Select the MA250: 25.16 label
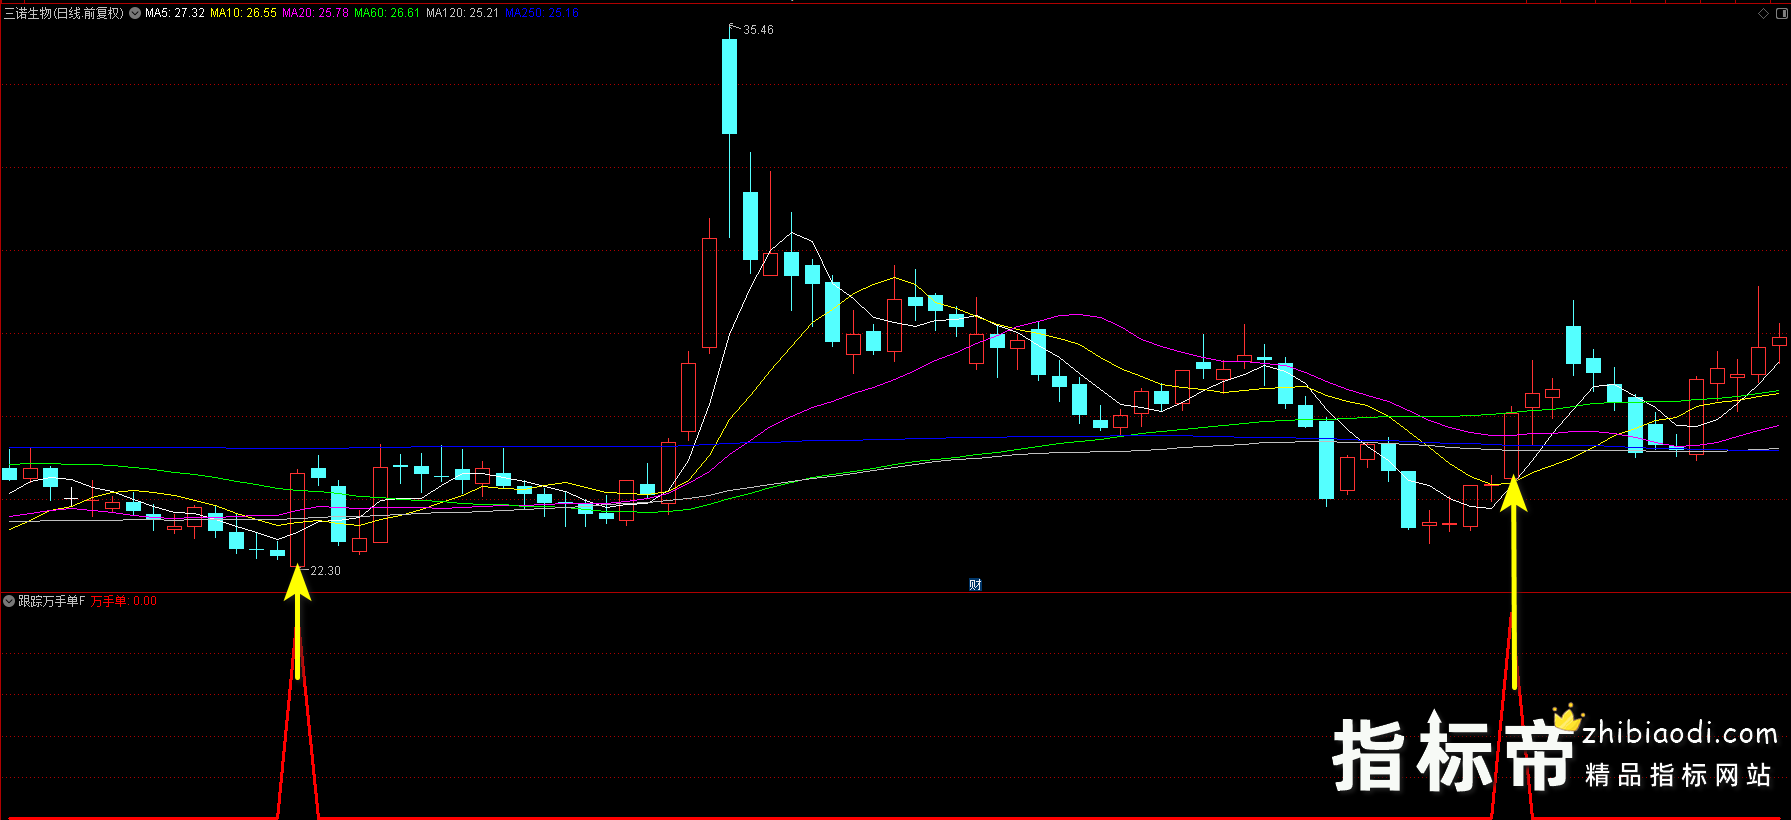Screen dimensions: 1791x820 (x=542, y=13)
